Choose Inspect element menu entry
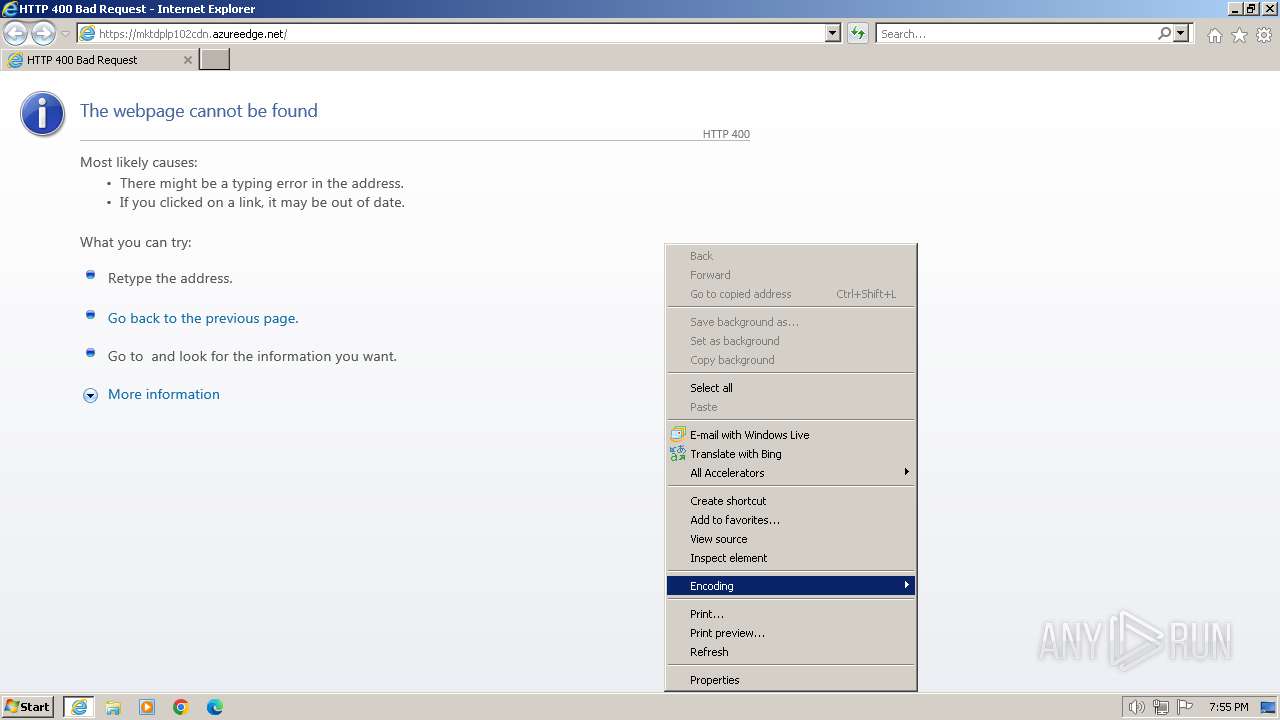The height and width of the screenshot is (720, 1280). [791, 558]
